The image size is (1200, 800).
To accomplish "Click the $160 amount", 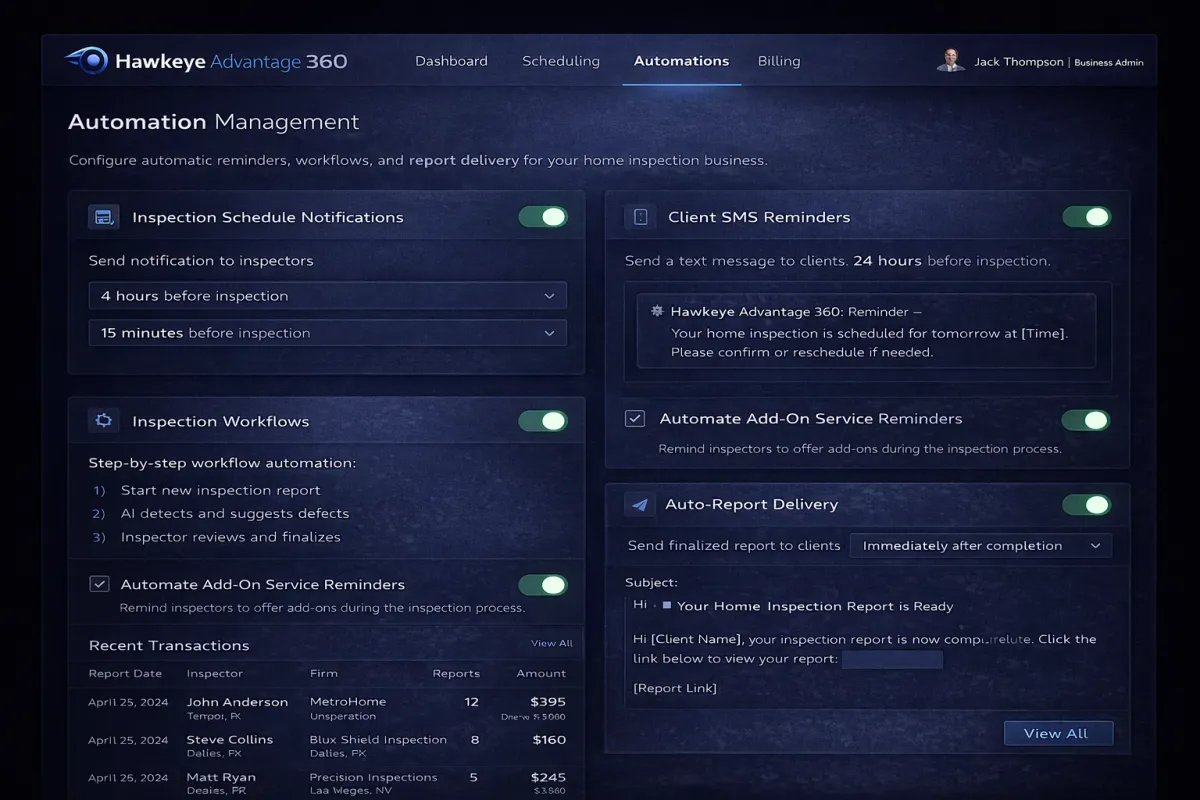I will (x=548, y=740).
